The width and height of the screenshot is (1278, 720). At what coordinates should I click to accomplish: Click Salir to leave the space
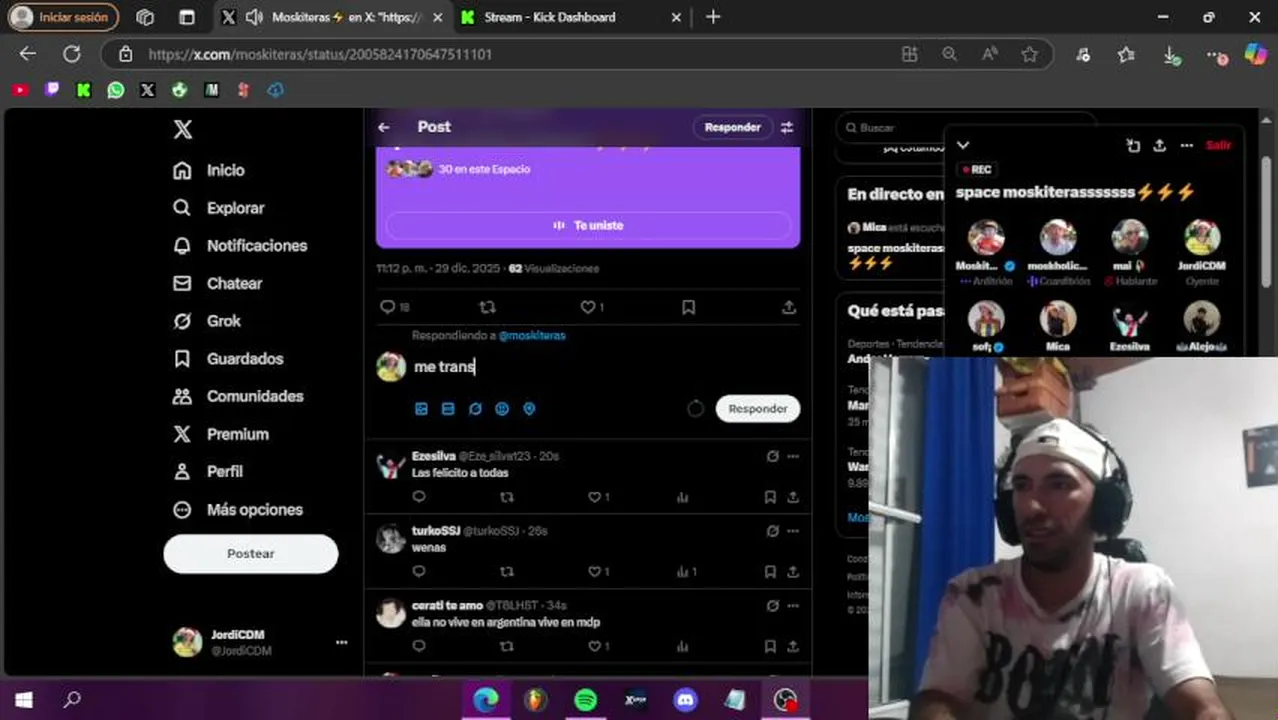[x=1218, y=145]
